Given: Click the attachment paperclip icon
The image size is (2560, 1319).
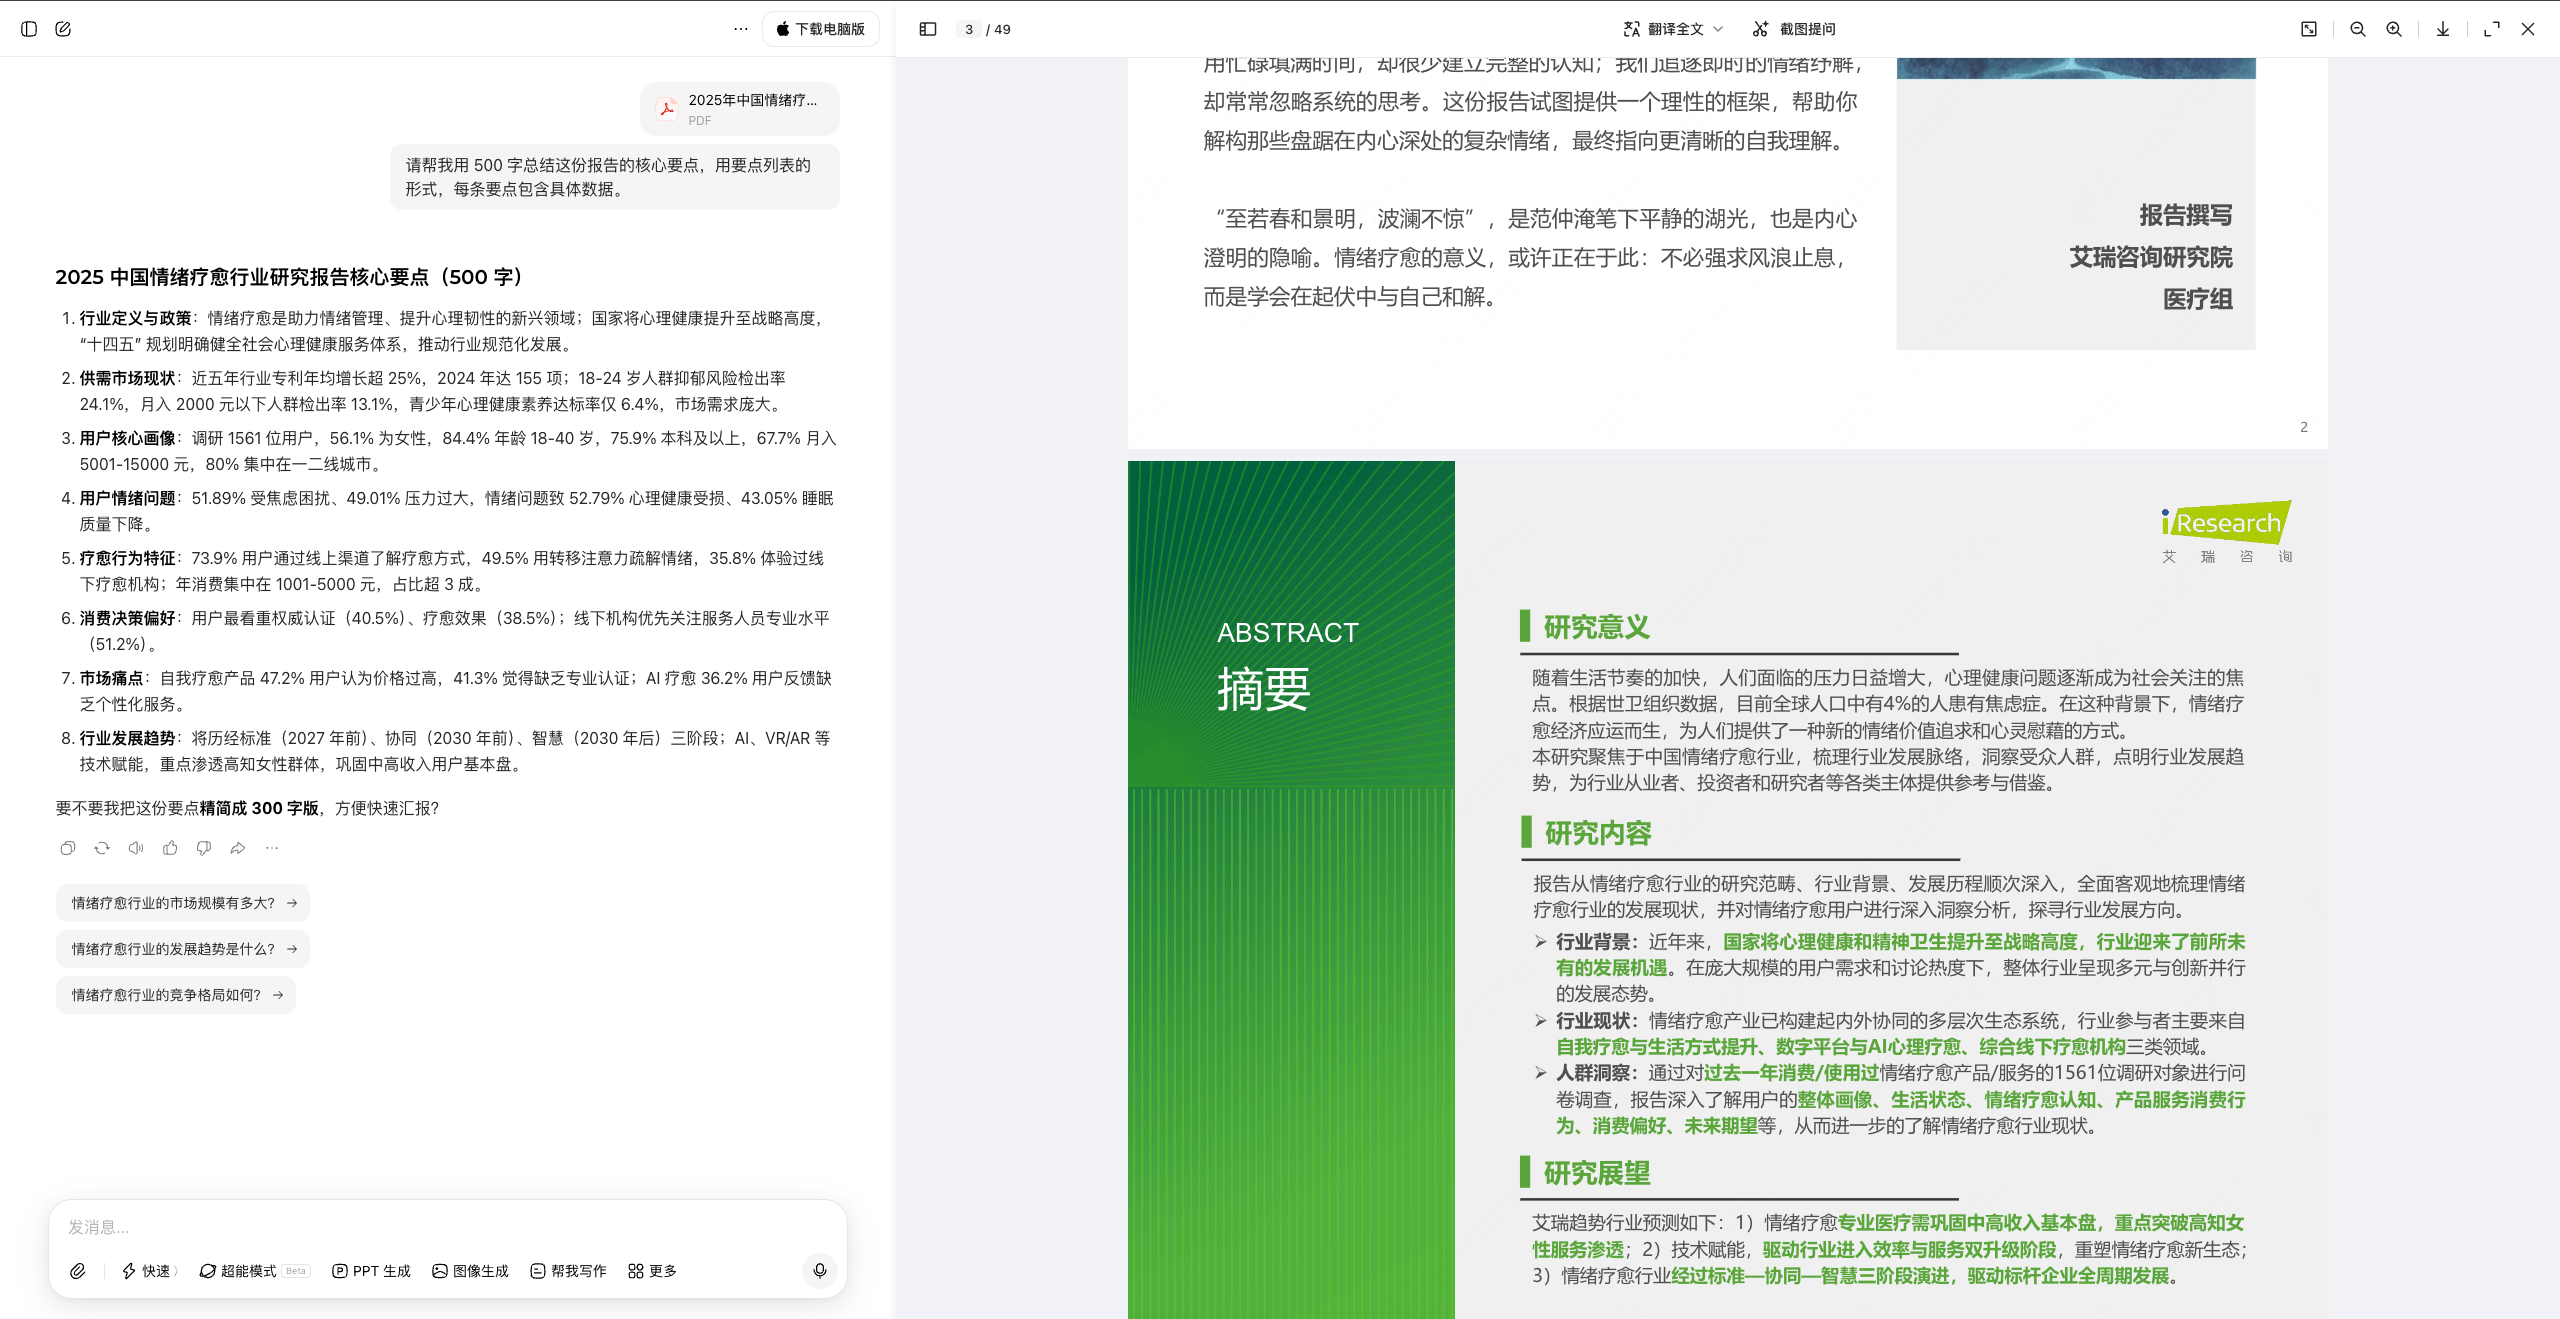Looking at the screenshot, I should click(x=78, y=1270).
